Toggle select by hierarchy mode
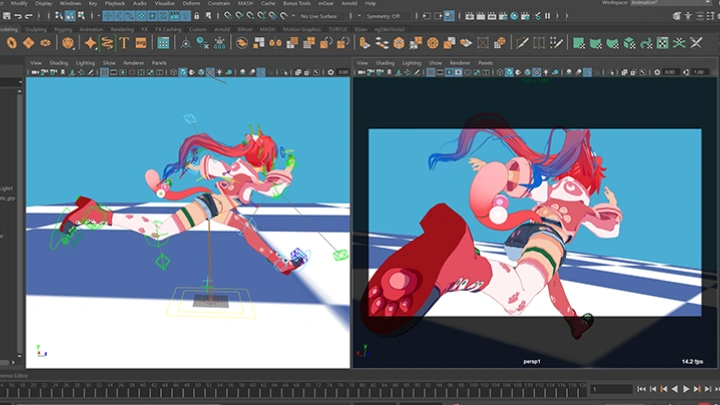720x405 pixels. 59,16
